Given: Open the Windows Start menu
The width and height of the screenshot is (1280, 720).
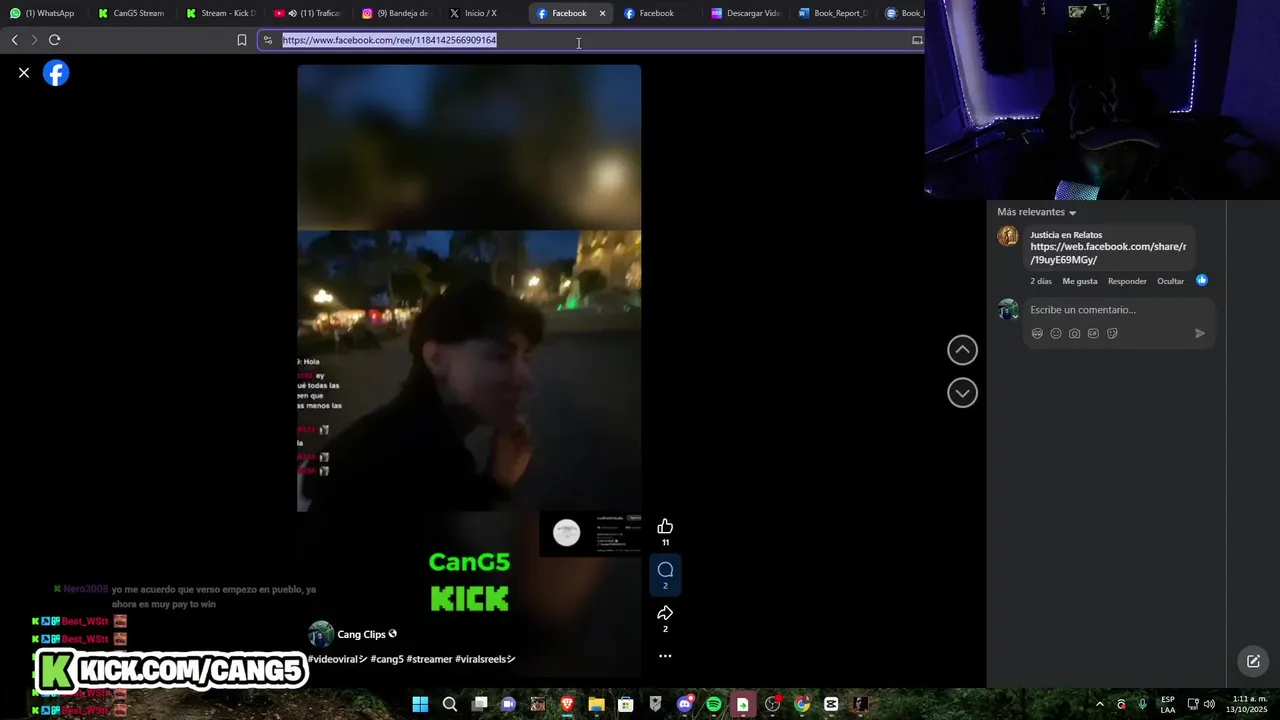Looking at the screenshot, I should tap(420, 704).
